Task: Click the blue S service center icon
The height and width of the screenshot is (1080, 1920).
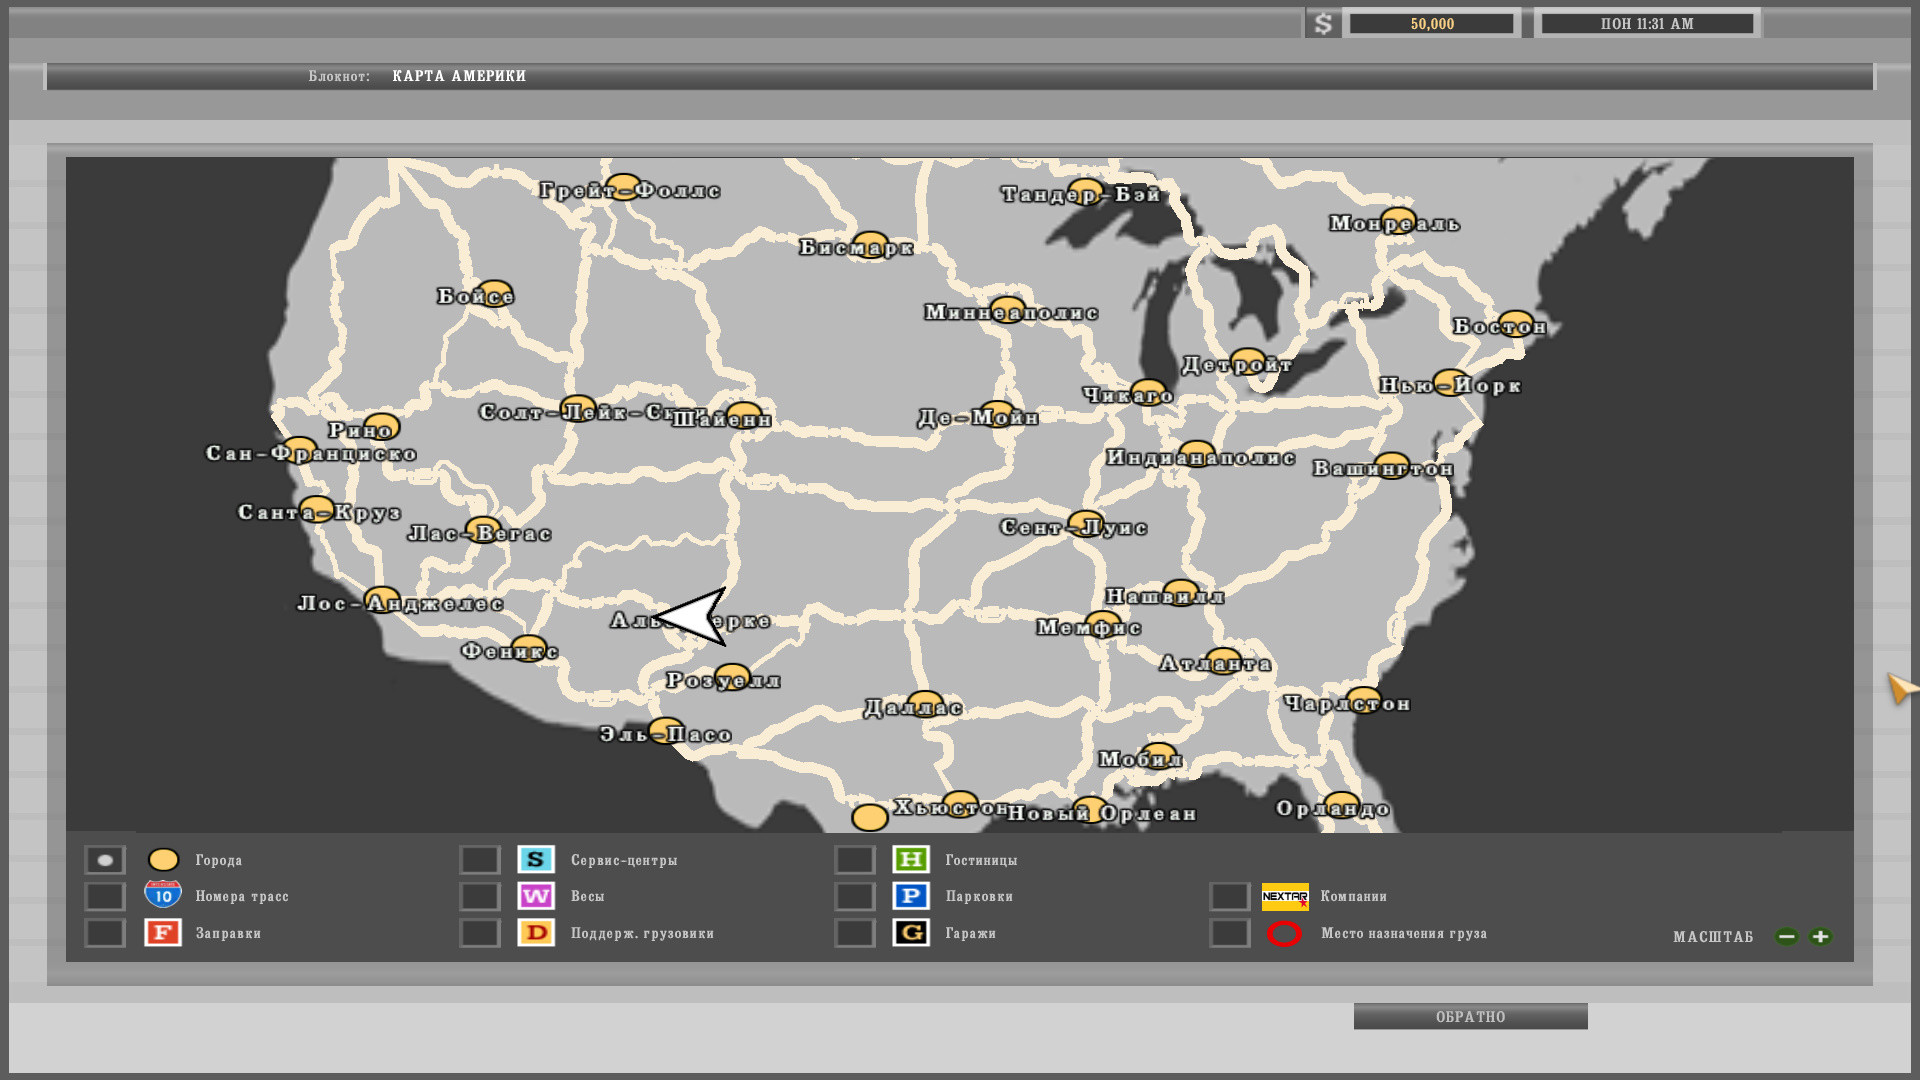Action: [x=536, y=860]
